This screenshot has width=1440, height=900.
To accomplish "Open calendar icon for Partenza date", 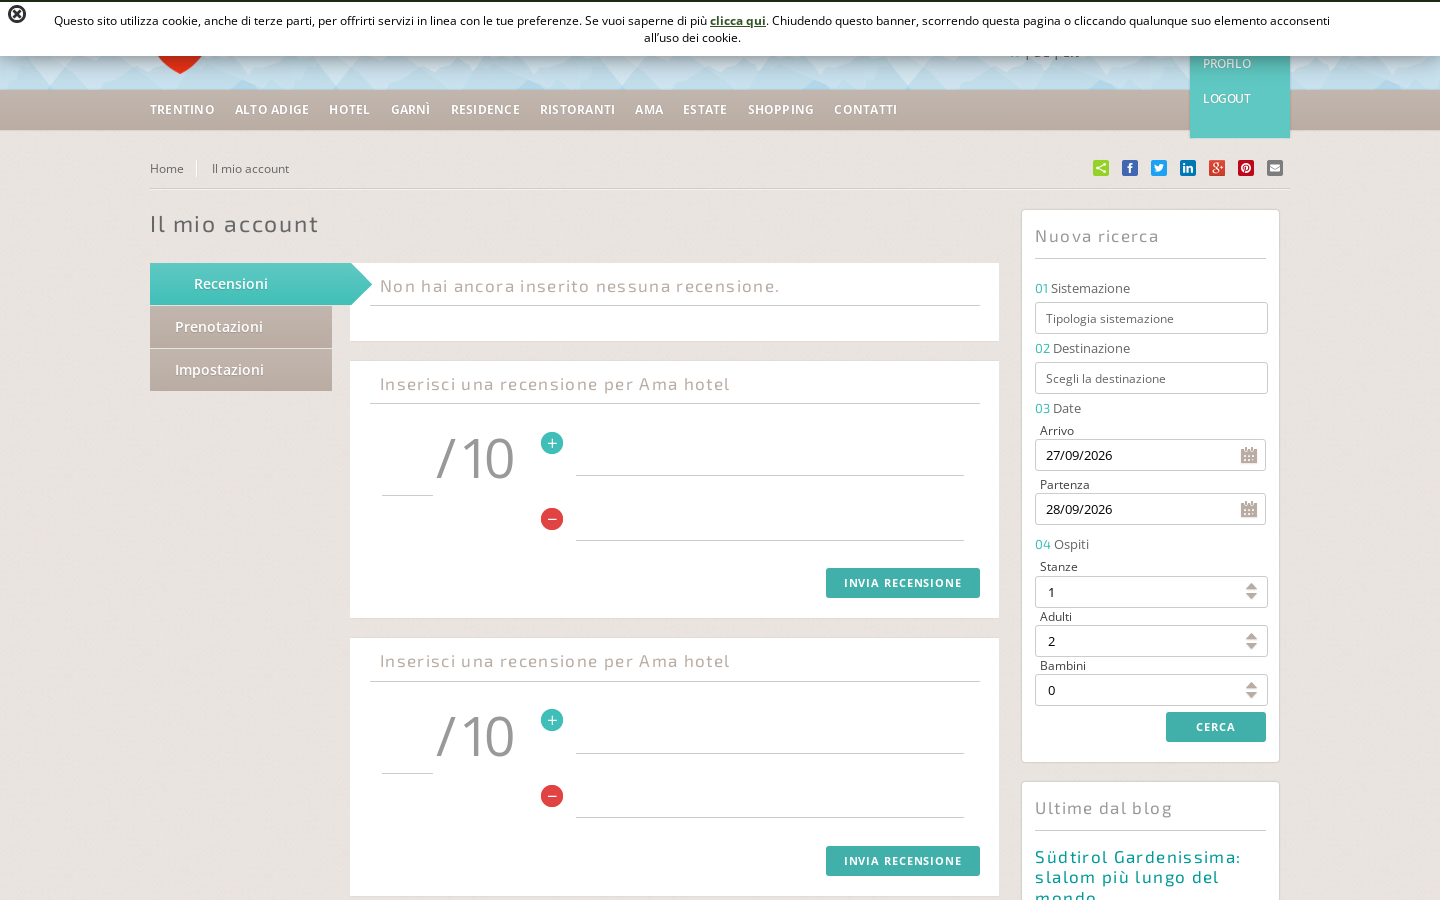I will [x=1249, y=509].
